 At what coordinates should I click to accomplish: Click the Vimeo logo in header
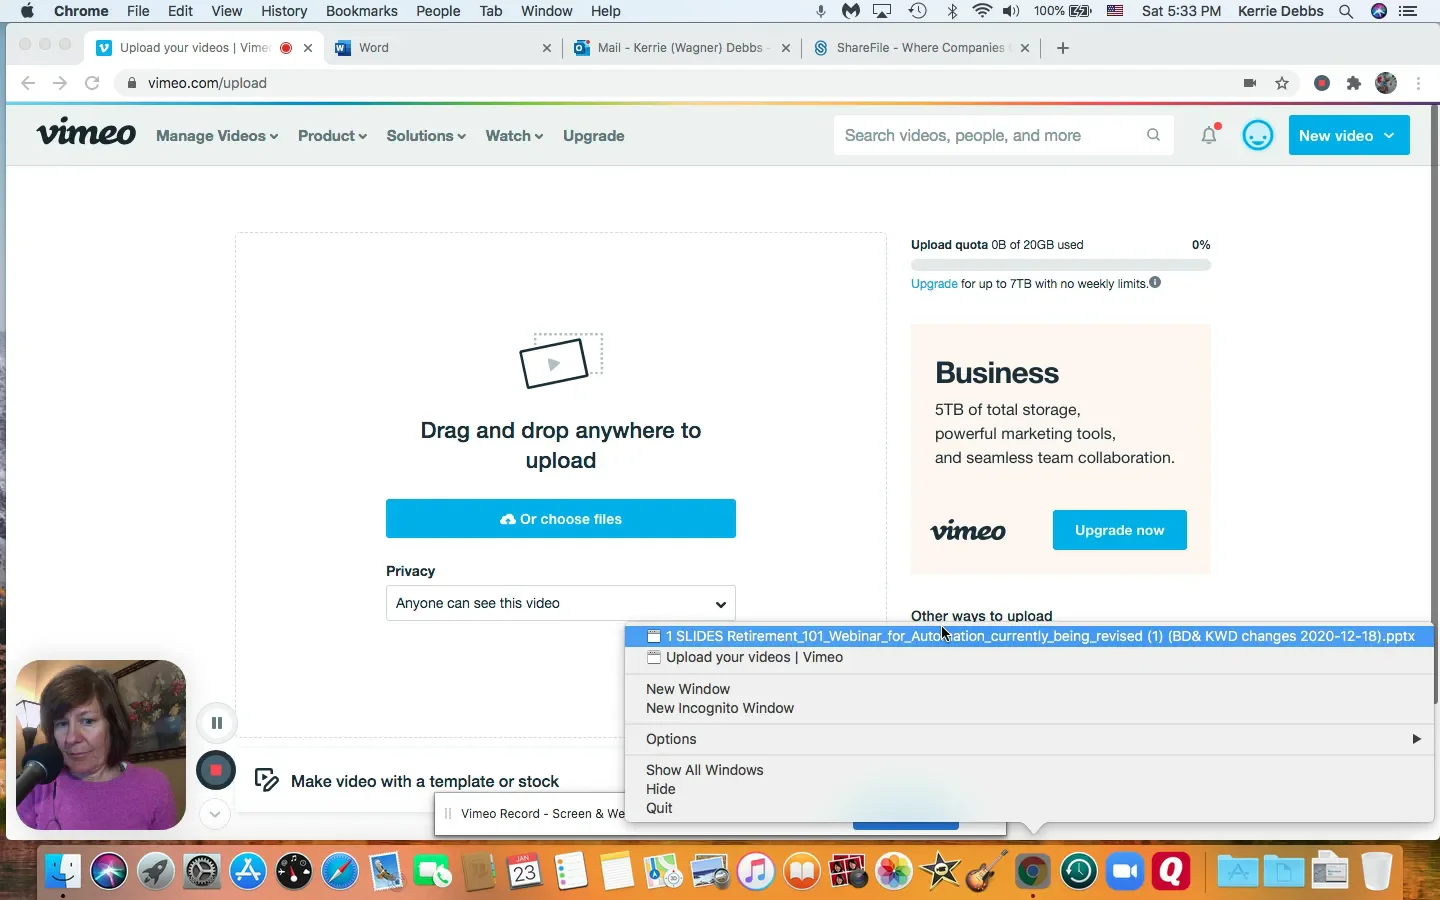point(86,133)
